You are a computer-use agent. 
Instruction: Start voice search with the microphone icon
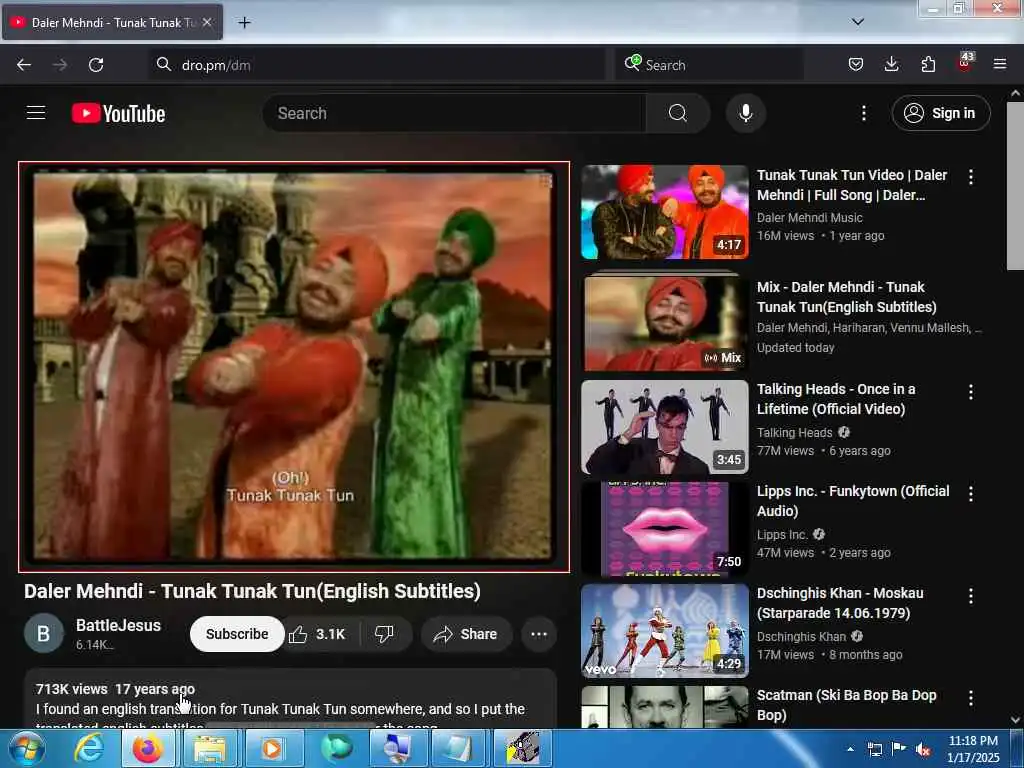(745, 113)
